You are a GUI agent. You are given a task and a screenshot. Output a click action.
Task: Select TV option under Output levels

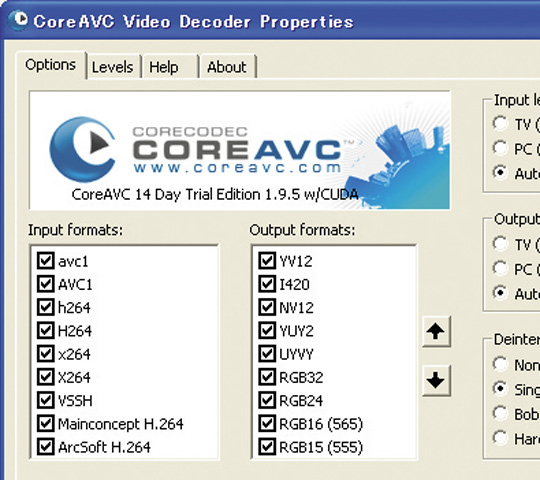500,244
